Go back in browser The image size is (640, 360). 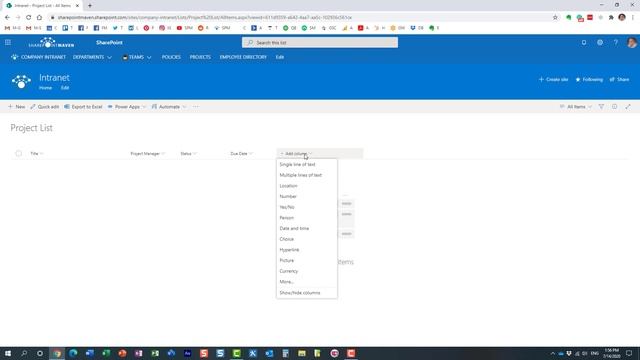(7, 18)
